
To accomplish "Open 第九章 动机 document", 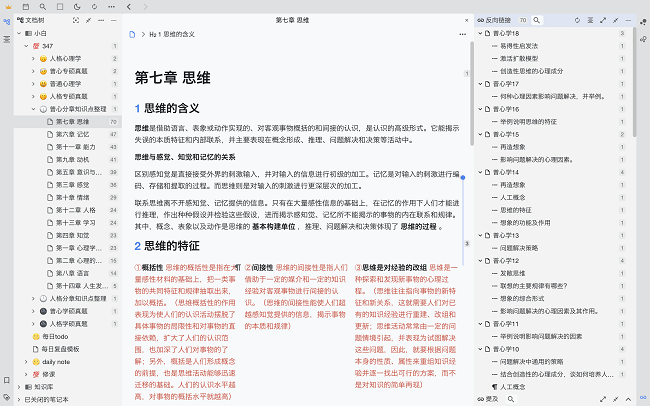I will tap(73, 159).
